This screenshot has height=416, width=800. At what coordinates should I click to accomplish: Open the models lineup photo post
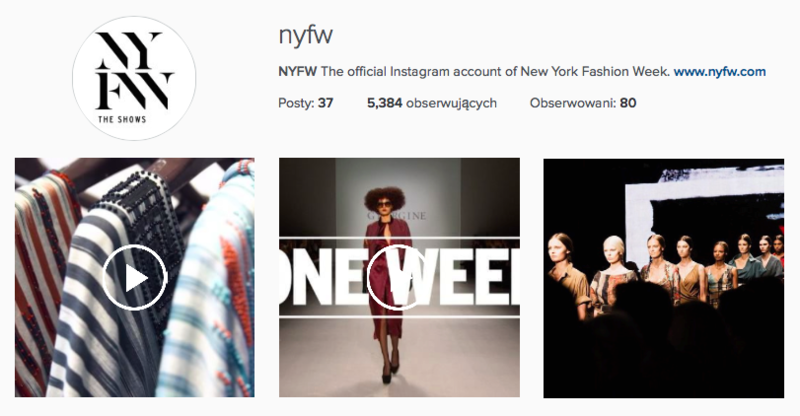663,278
